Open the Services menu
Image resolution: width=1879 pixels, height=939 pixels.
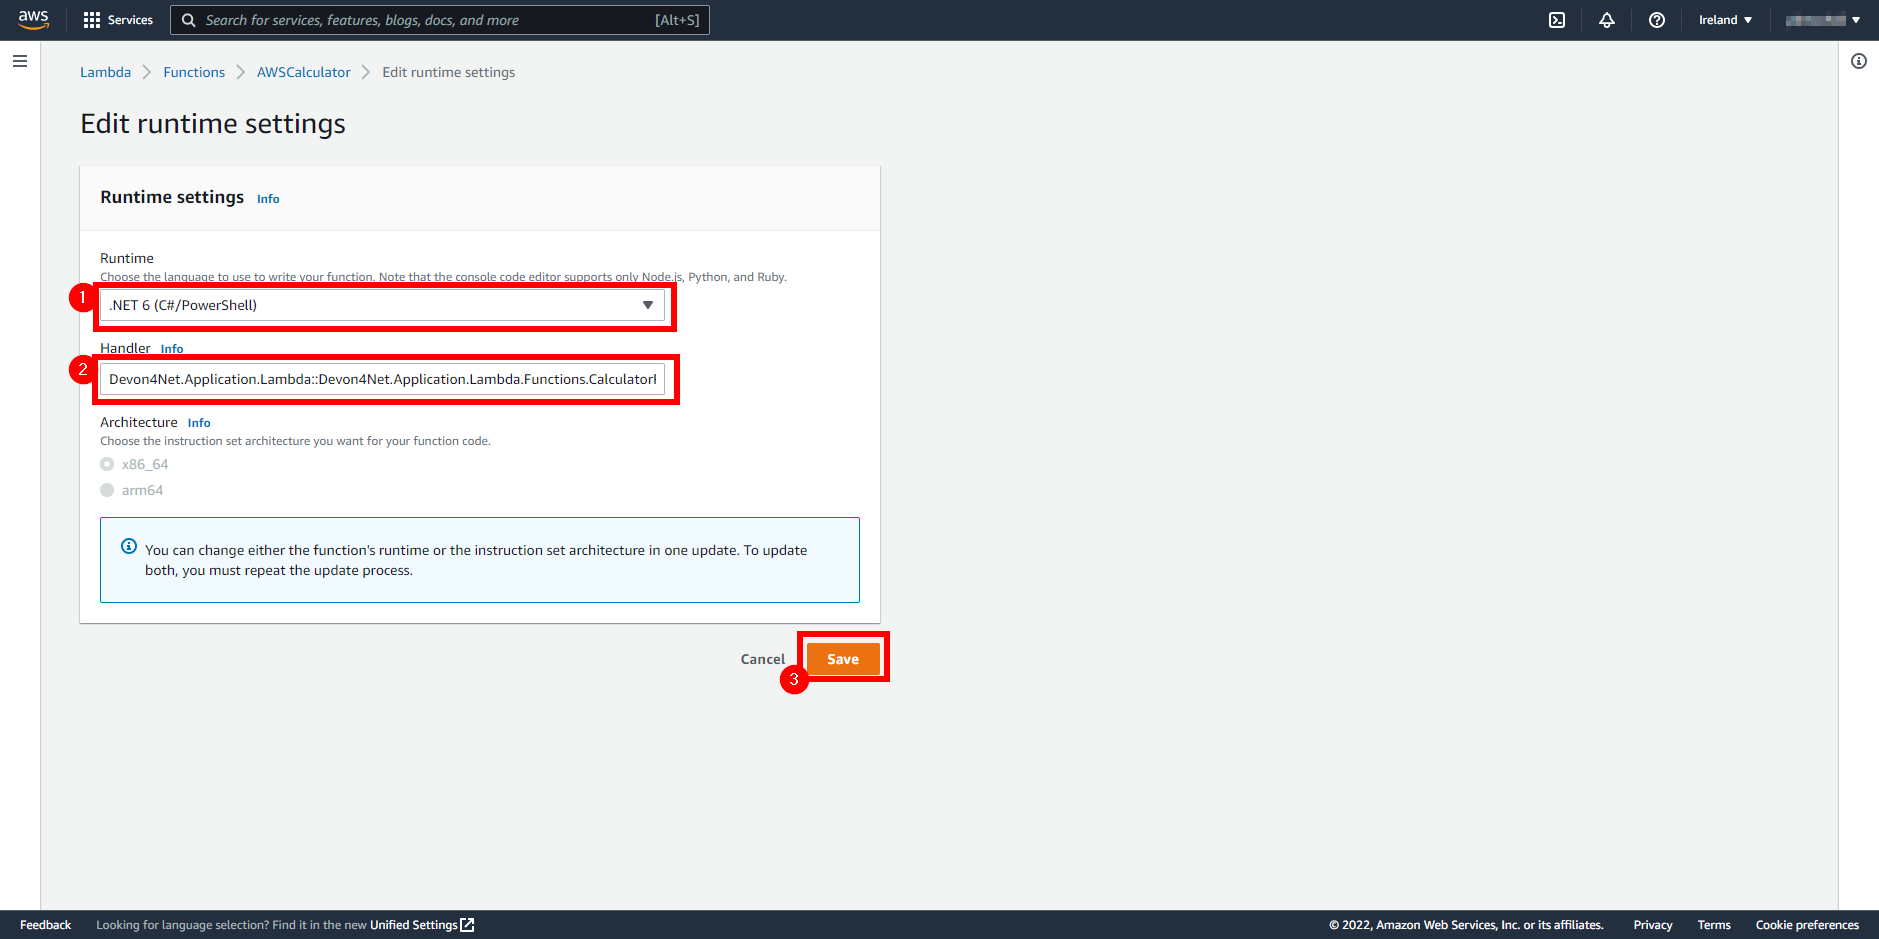(118, 19)
